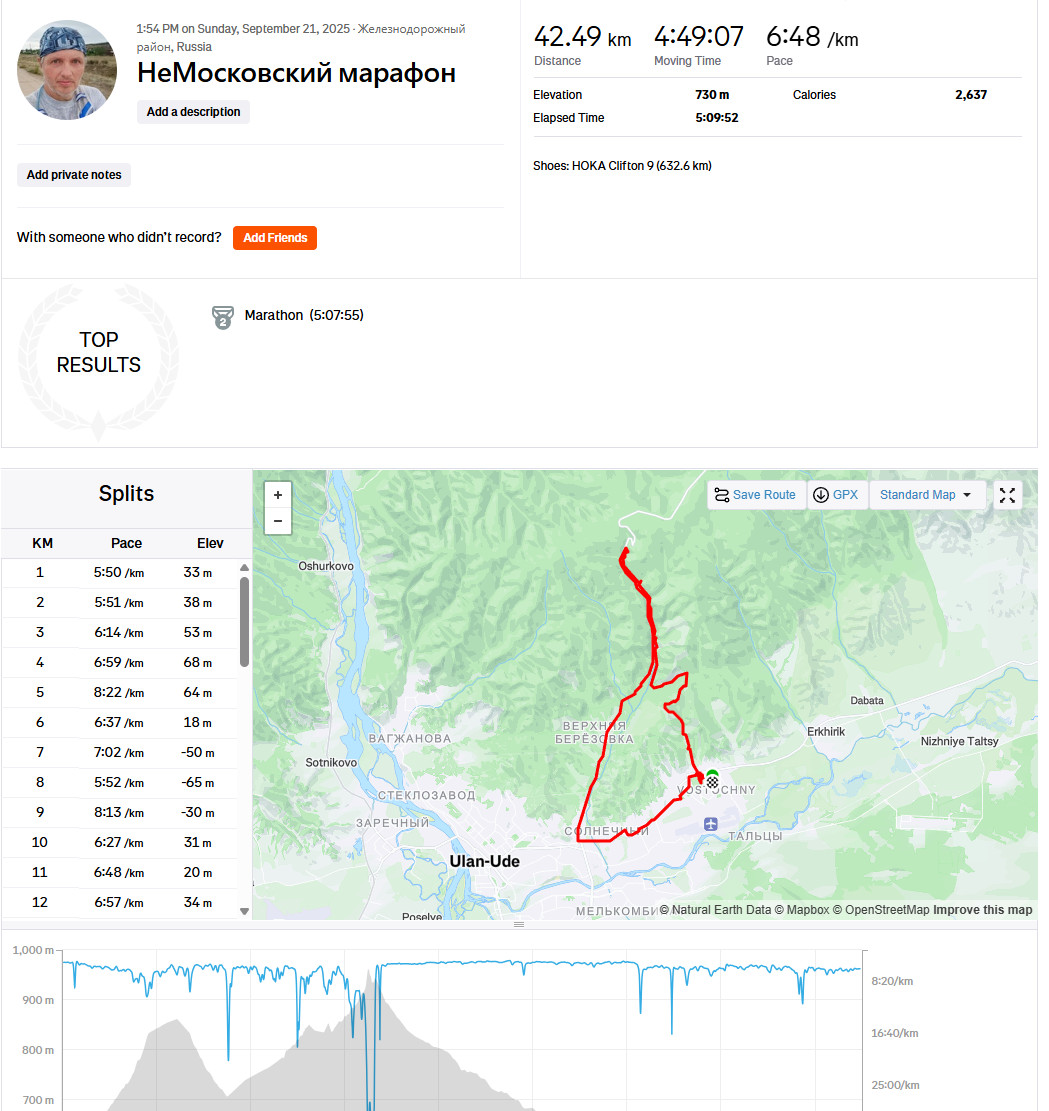Screen dimensions: 1049x1111
Task: Click the Add a description button
Action: [x=193, y=112]
